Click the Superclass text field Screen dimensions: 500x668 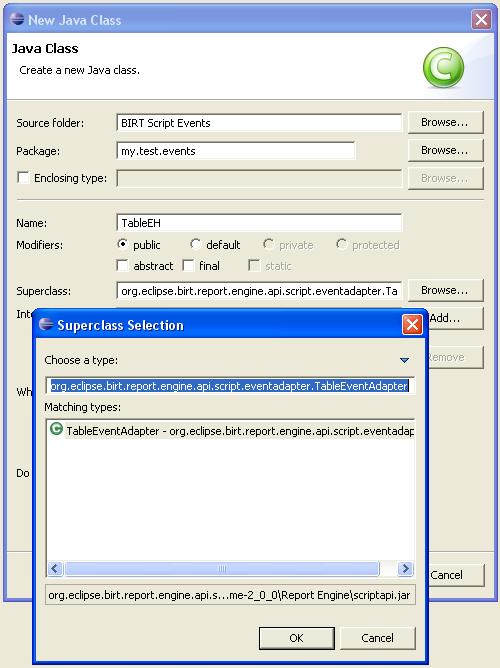click(x=259, y=291)
